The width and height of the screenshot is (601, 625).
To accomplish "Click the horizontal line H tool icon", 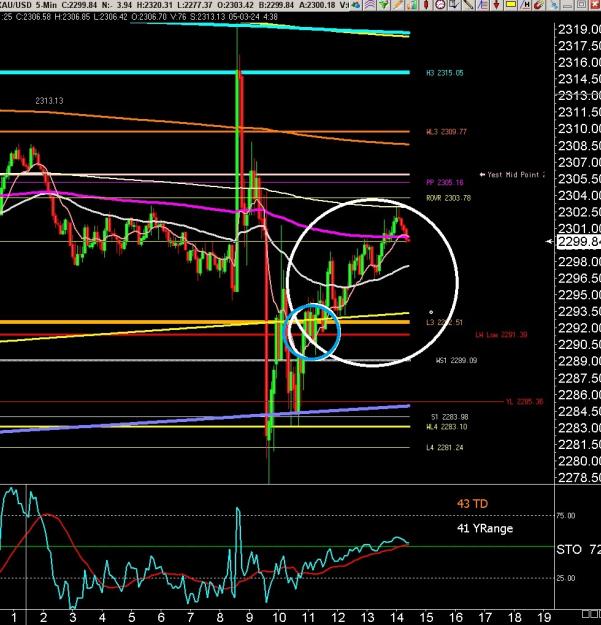I will tap(526, 5).
